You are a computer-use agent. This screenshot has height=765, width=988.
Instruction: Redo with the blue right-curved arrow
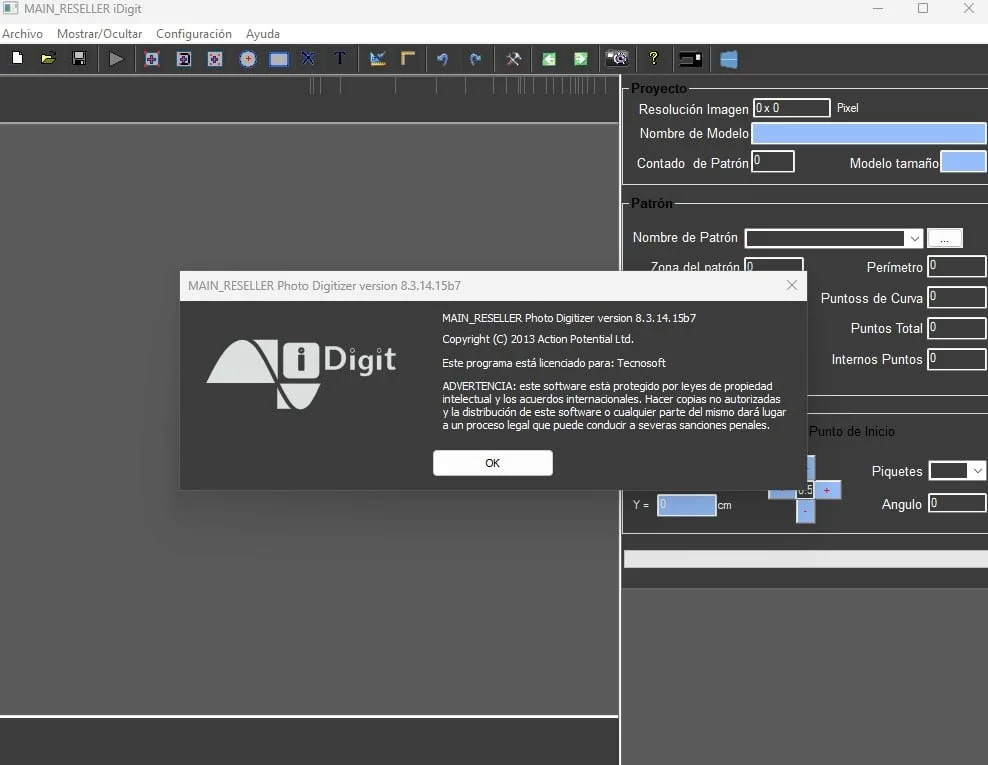pos(476,59)
